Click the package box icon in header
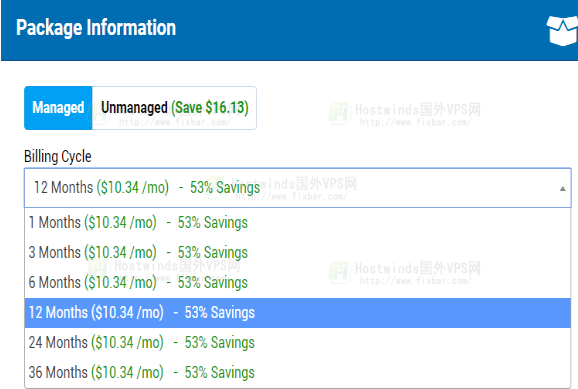 click(x=562, y=30)
